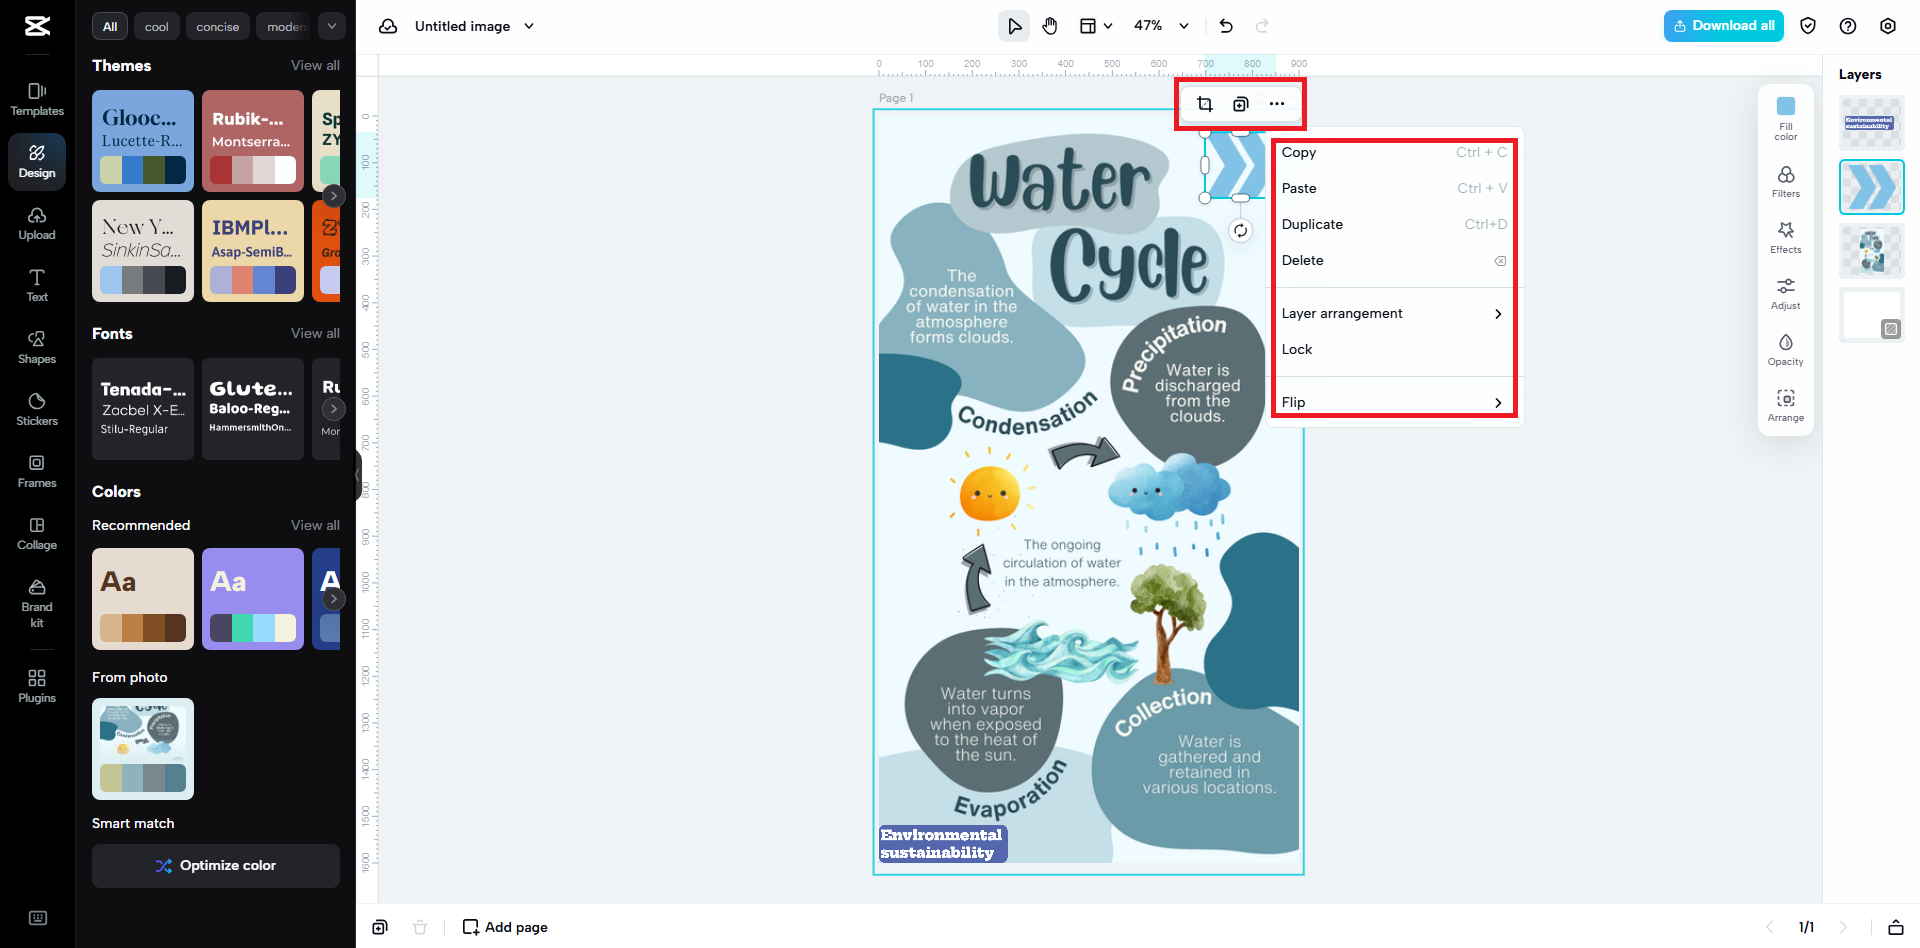This screenshot has height=948, width=1920.
Task: Expand the Layer arrangement submenu
Action: pyautogui.click(x=1392, y=314)
